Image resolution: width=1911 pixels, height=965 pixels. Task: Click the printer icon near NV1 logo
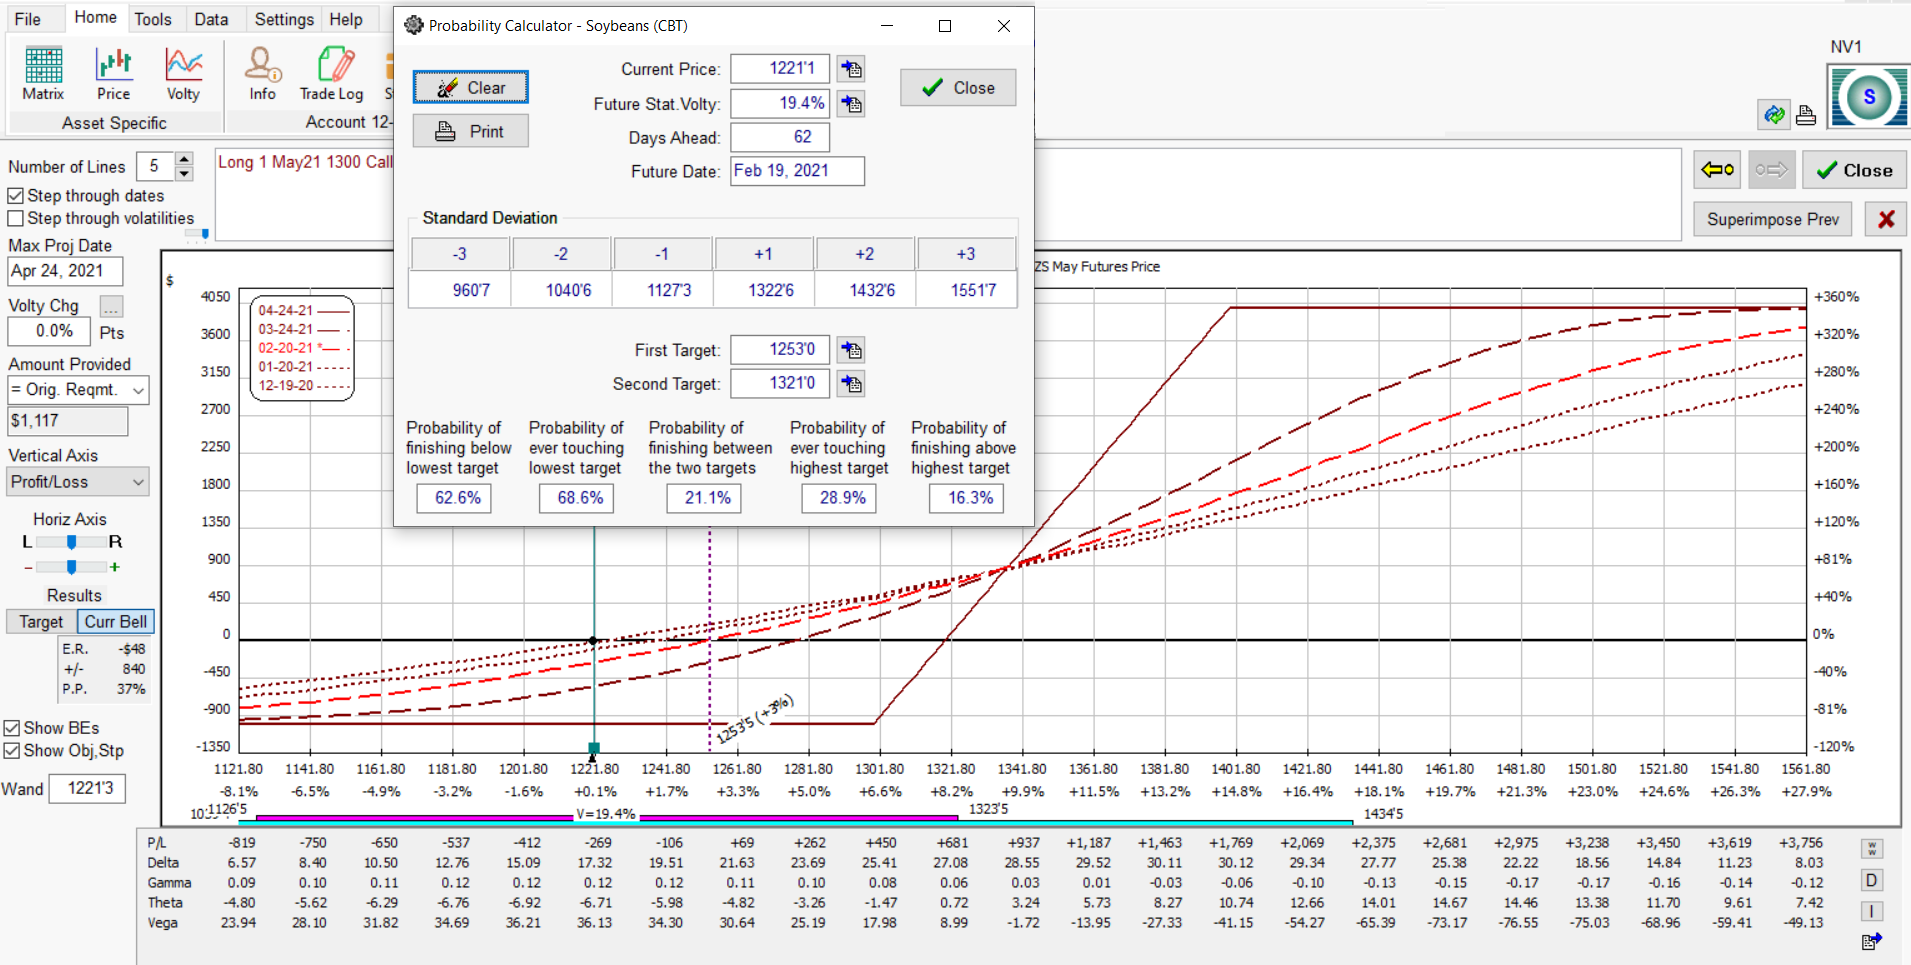(x=1806, y=115)
